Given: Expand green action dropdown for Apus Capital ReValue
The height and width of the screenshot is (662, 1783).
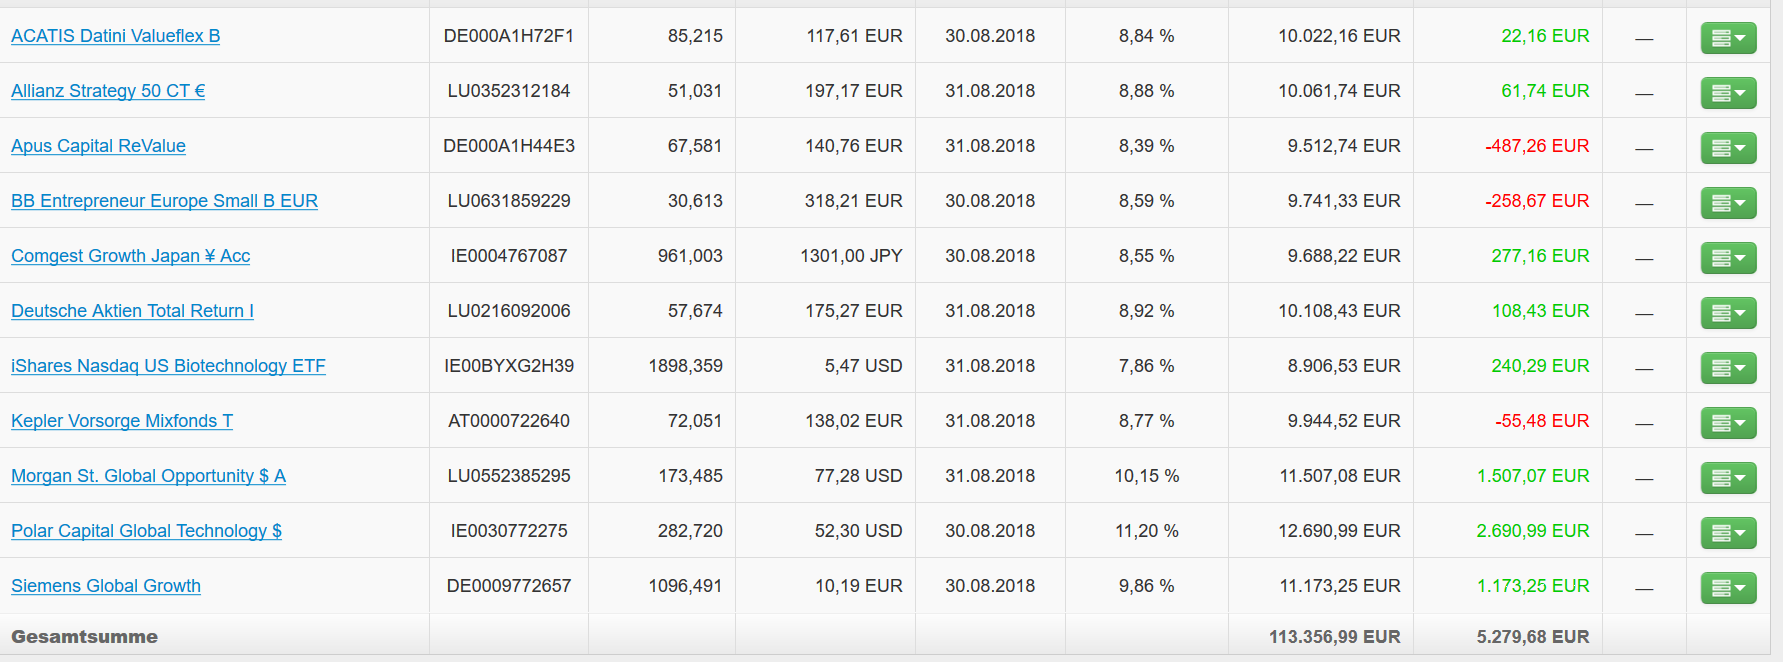Looking at the screenshot, I should (1728, 148).
